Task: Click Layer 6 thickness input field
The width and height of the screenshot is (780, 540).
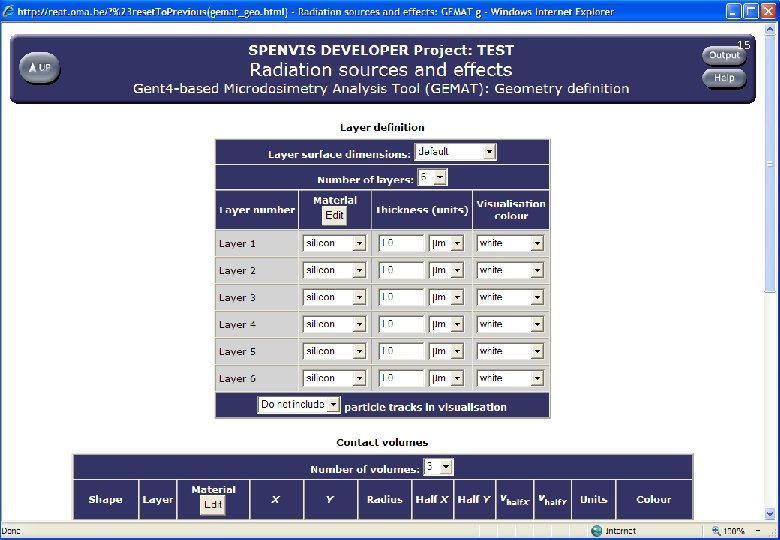Action: pos(401,378)
